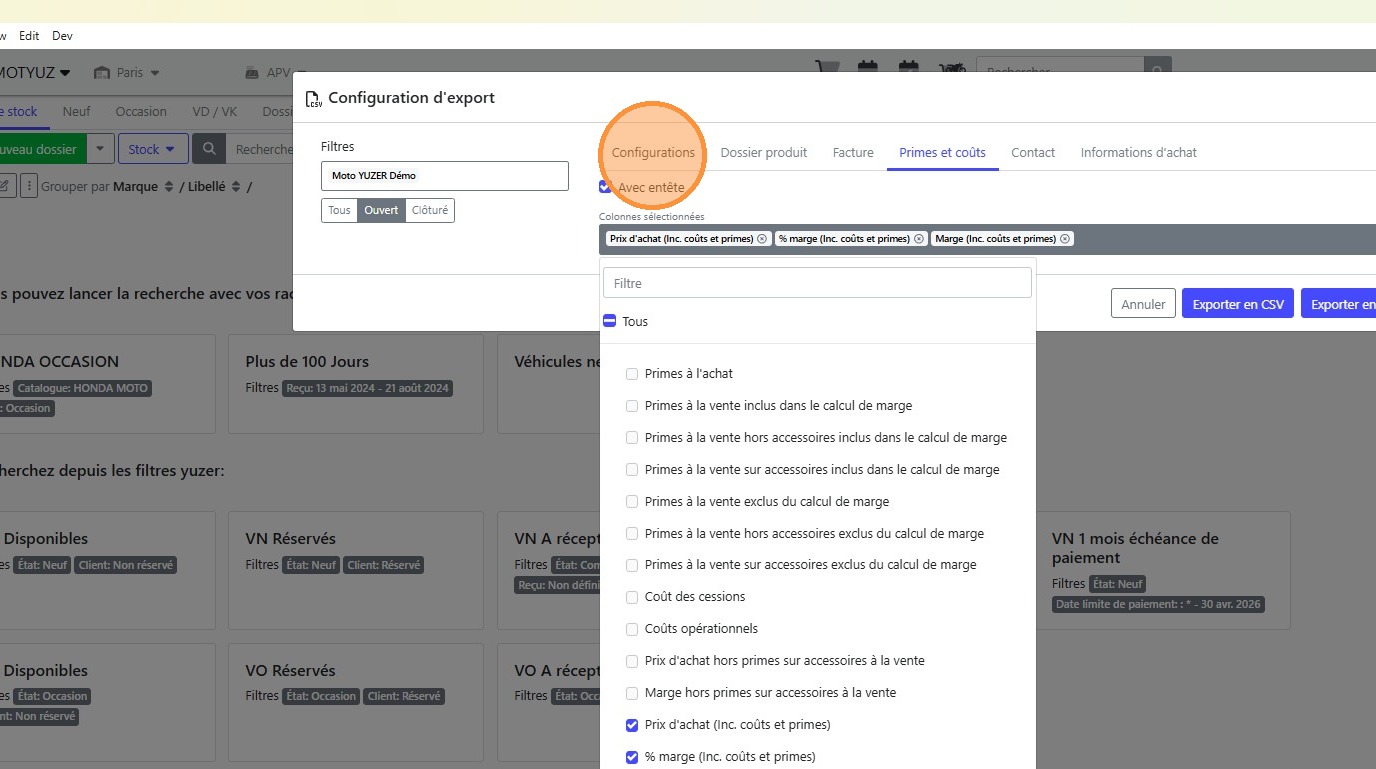The image size is (1376, 769).
Task: Click the "Moto YUZER Démo" filter field
Action: coord(445,176)
